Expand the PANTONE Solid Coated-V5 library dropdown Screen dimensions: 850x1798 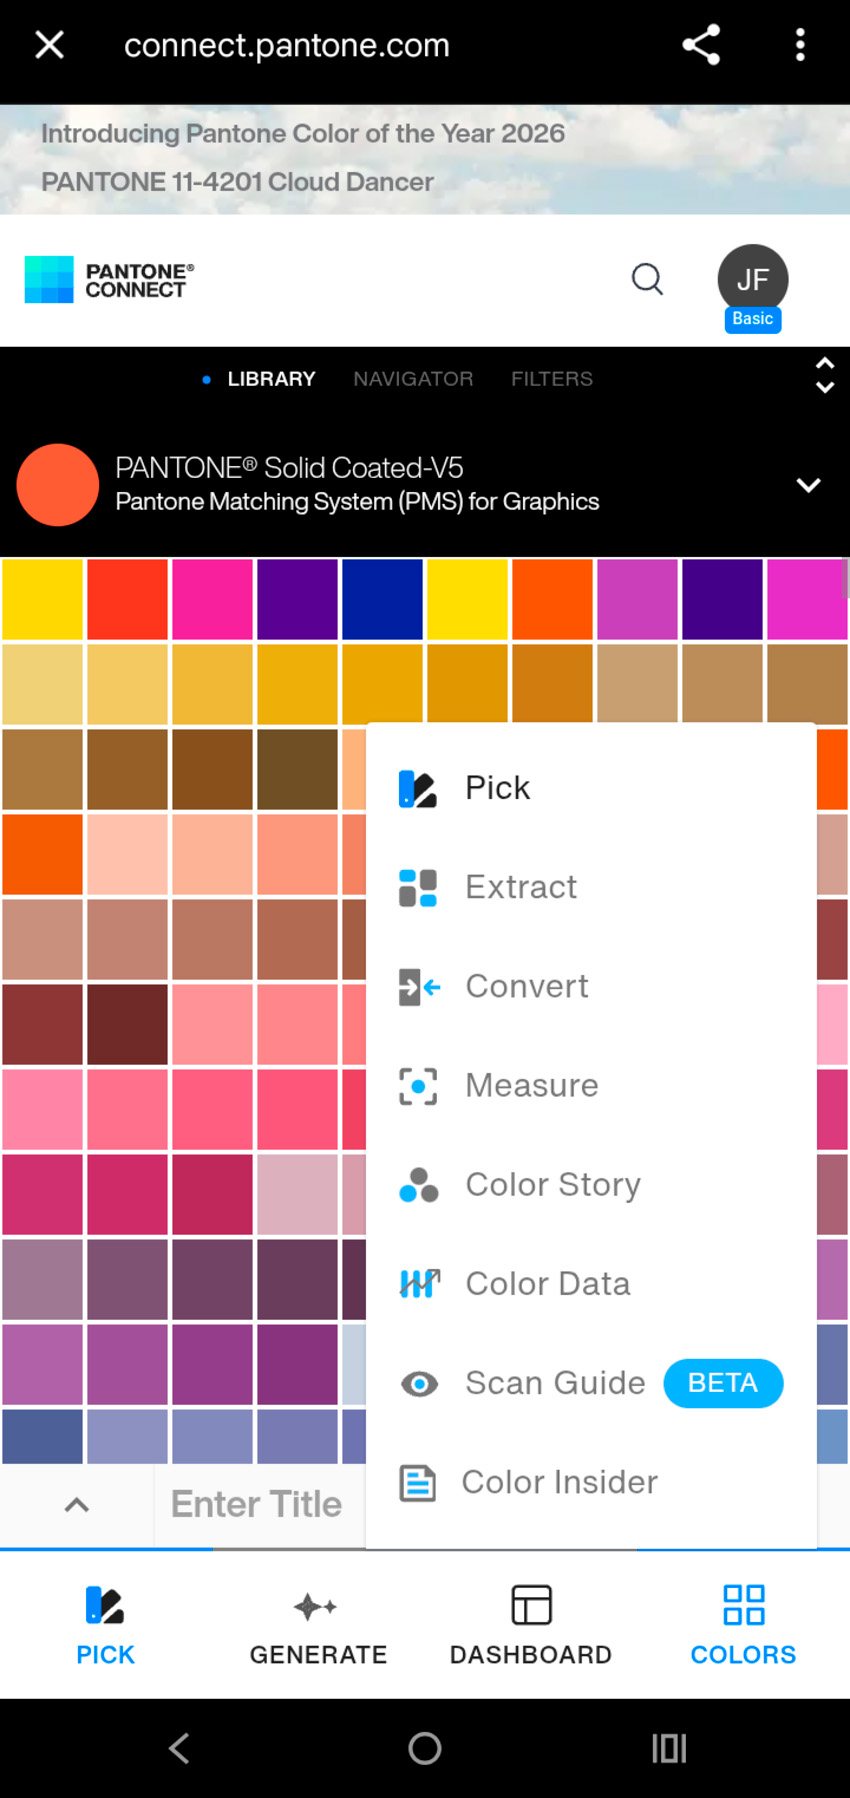[808, 485]
